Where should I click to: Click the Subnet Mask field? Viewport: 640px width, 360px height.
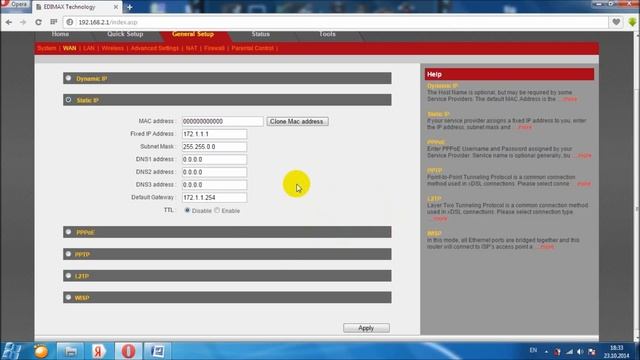pos(214,147)
